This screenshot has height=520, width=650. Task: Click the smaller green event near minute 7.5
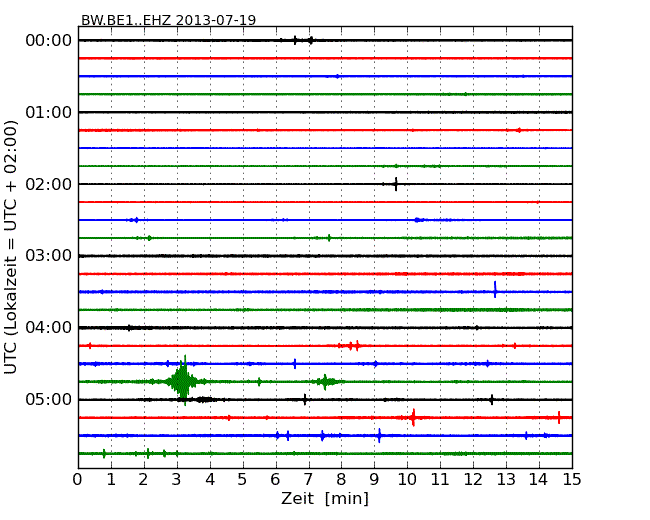[x=325, y=382]
